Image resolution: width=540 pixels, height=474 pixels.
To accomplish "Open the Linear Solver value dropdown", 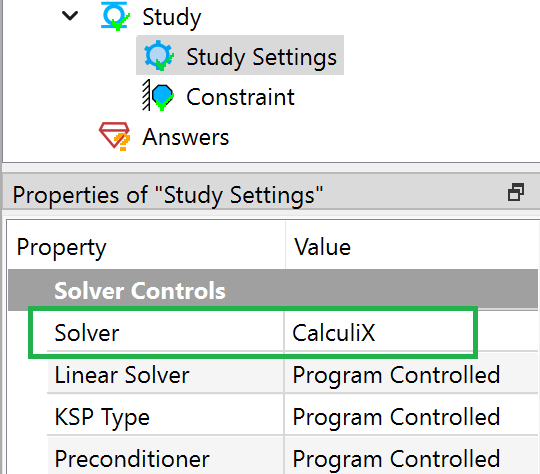I will point(411,375).
